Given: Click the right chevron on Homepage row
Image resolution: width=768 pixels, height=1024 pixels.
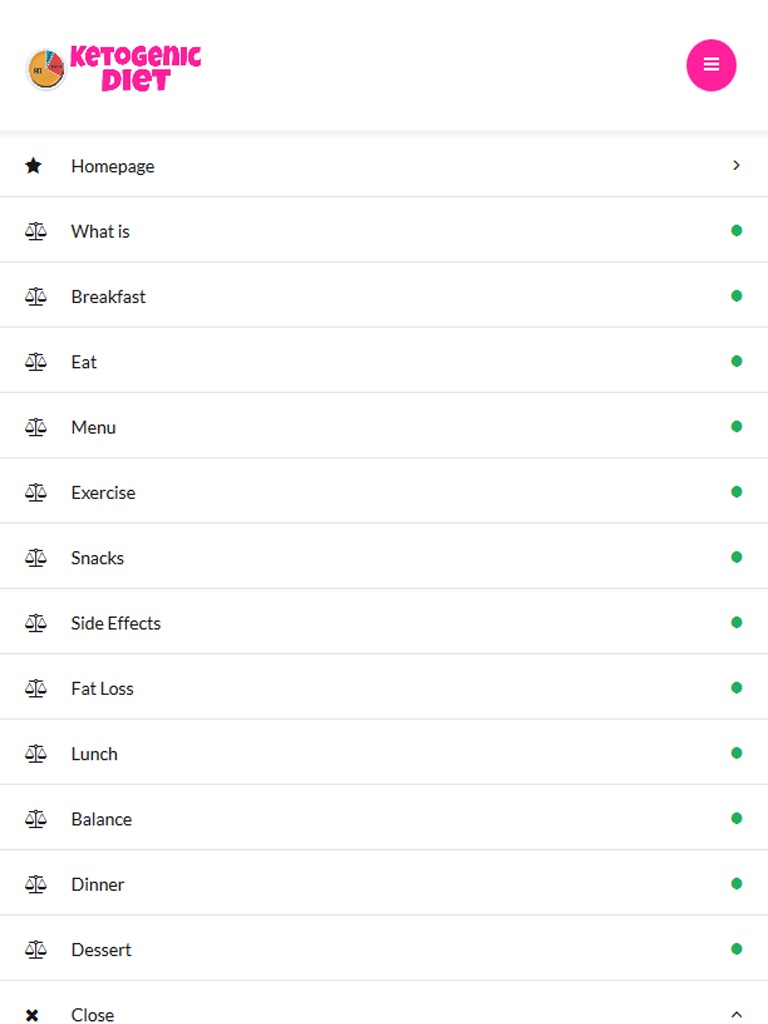Looking at the screenshot, I should [736, 166].
